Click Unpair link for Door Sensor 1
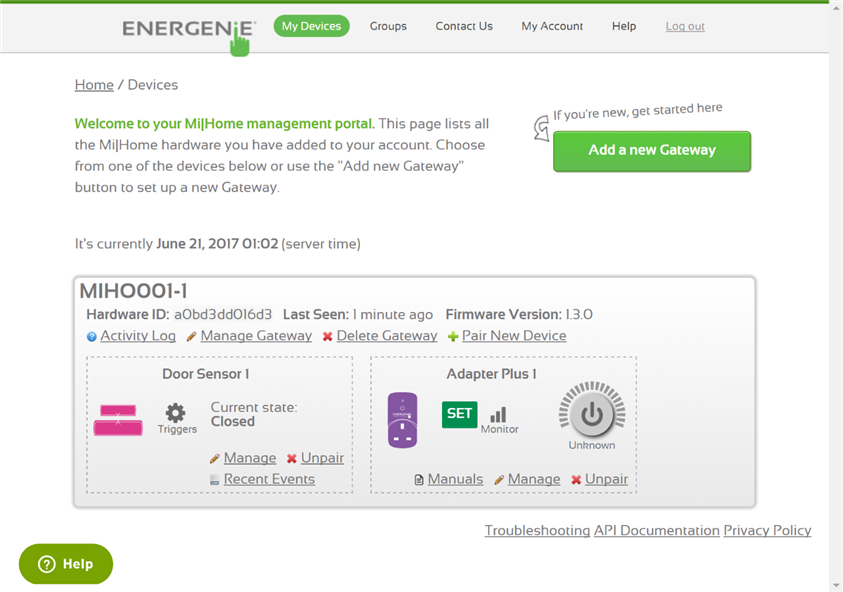843x592 pixels. click(x=322, y=458)
